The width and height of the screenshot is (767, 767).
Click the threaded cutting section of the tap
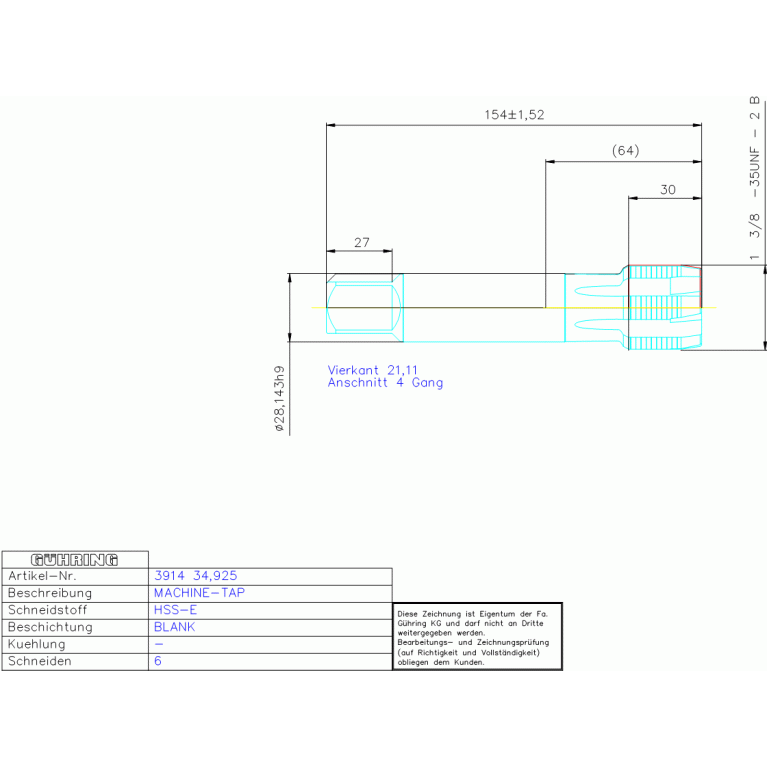[x=665, y=308]
